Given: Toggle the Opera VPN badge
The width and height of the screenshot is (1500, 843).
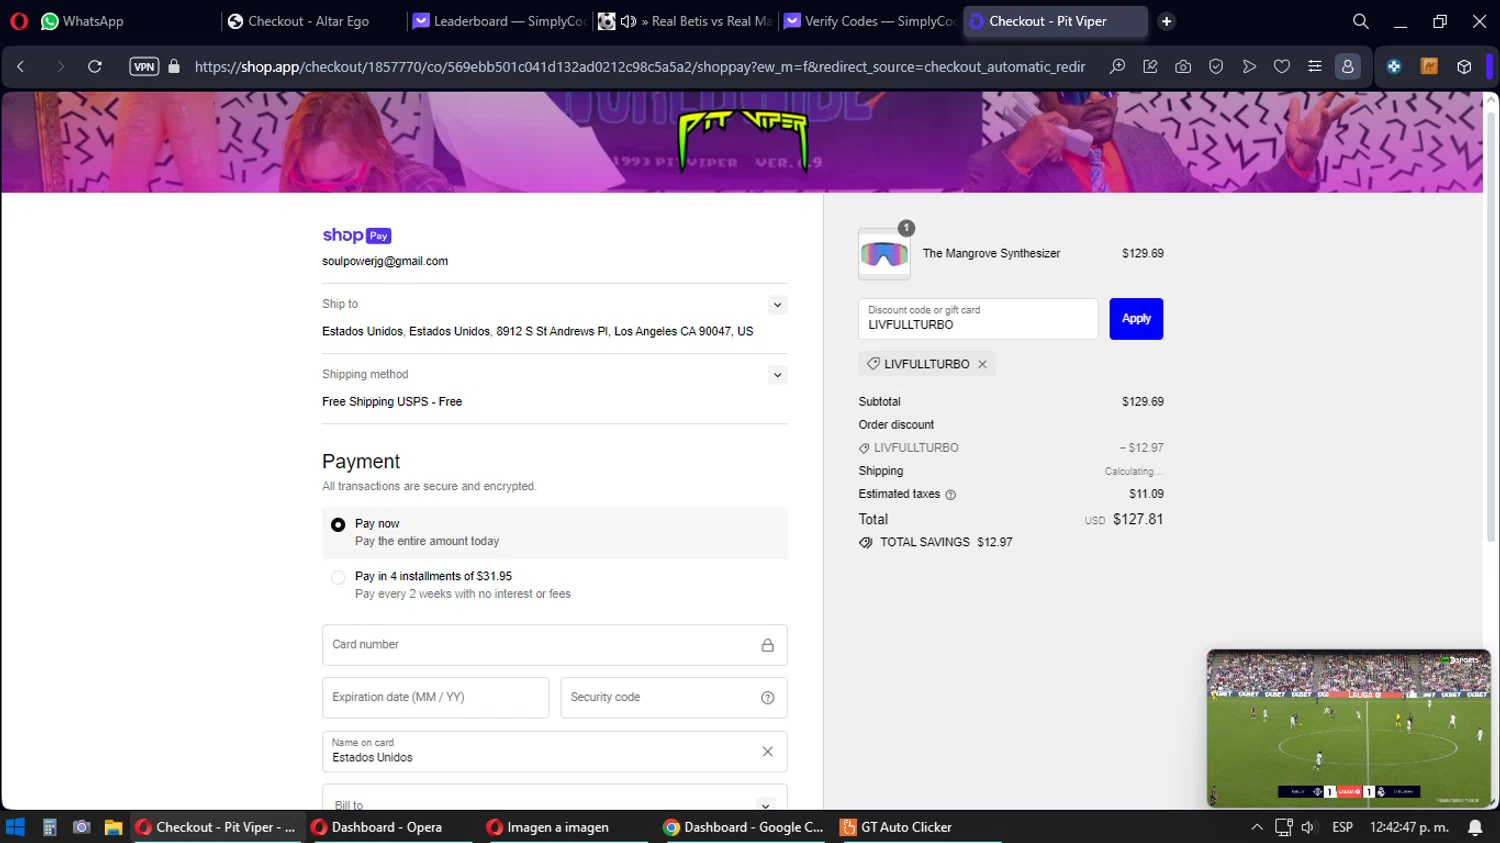Looking at the screenshot, I should [x=144, y=67].
